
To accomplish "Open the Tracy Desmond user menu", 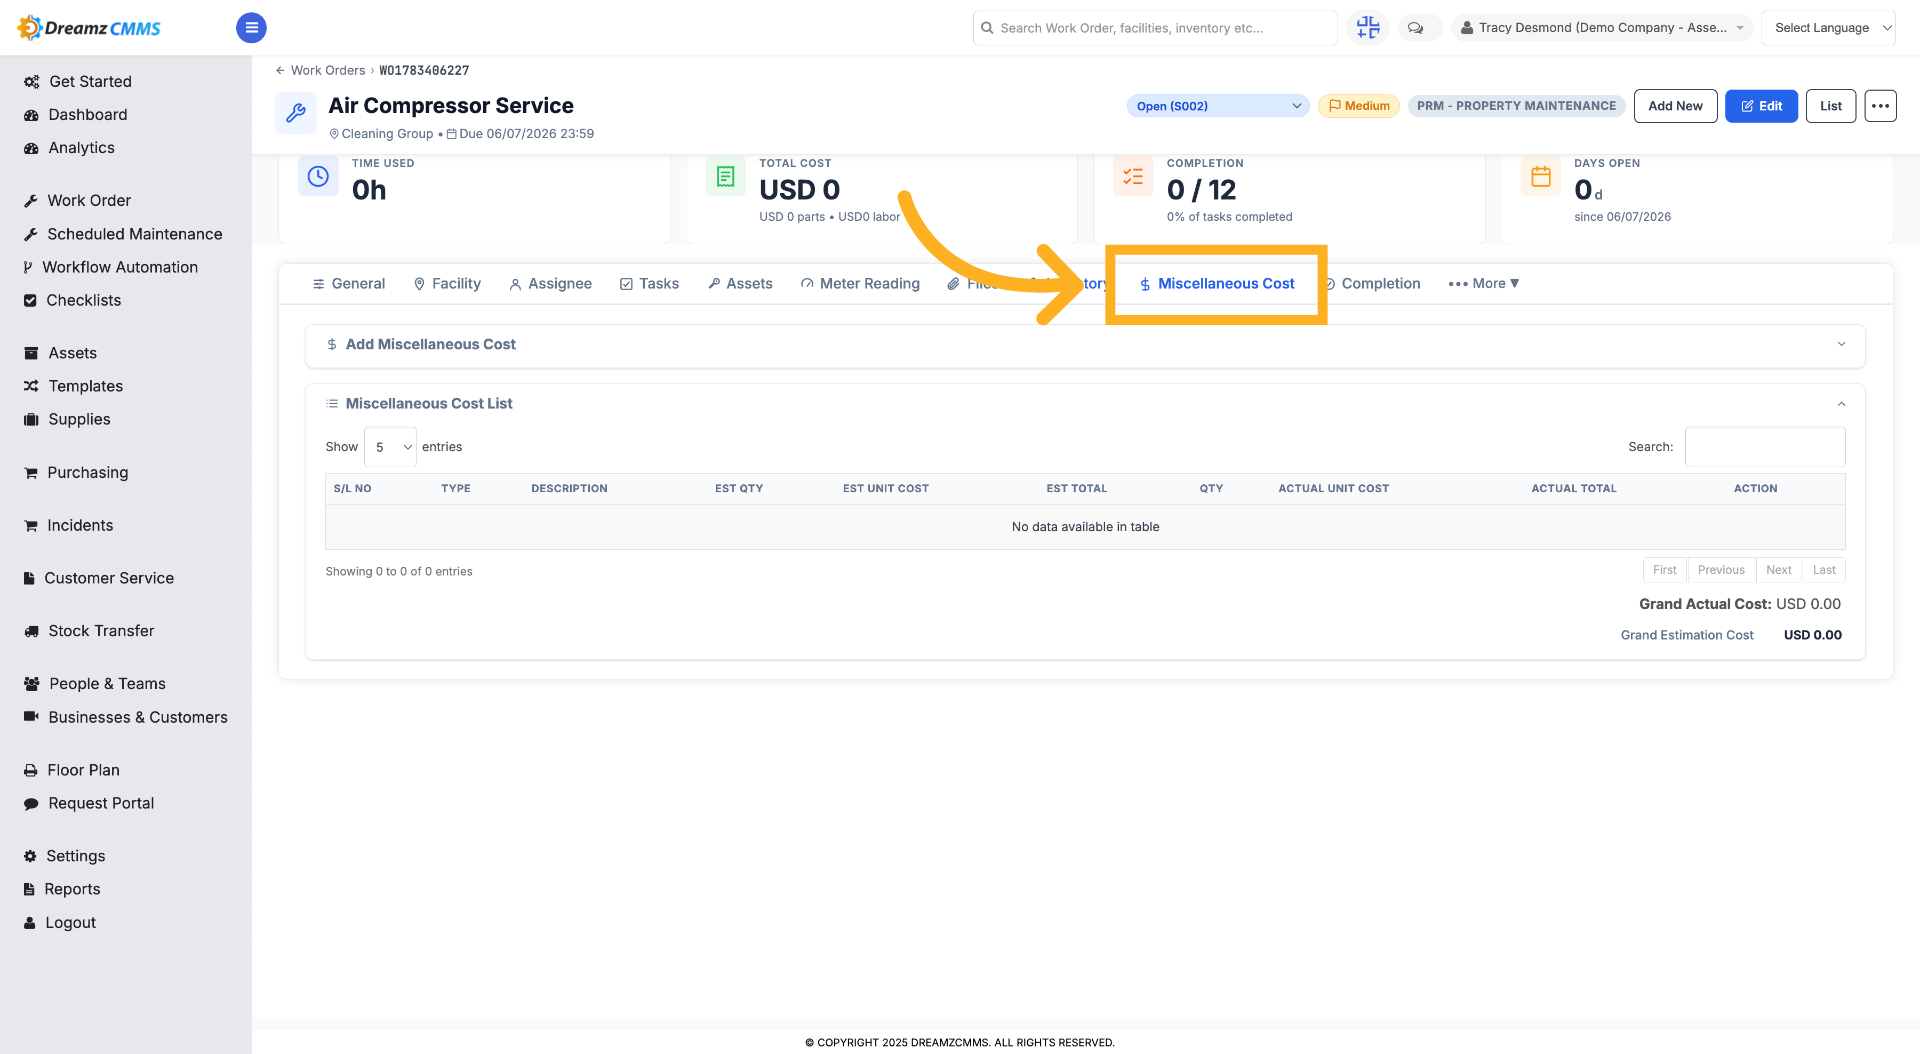I will tap(1602, 28).
